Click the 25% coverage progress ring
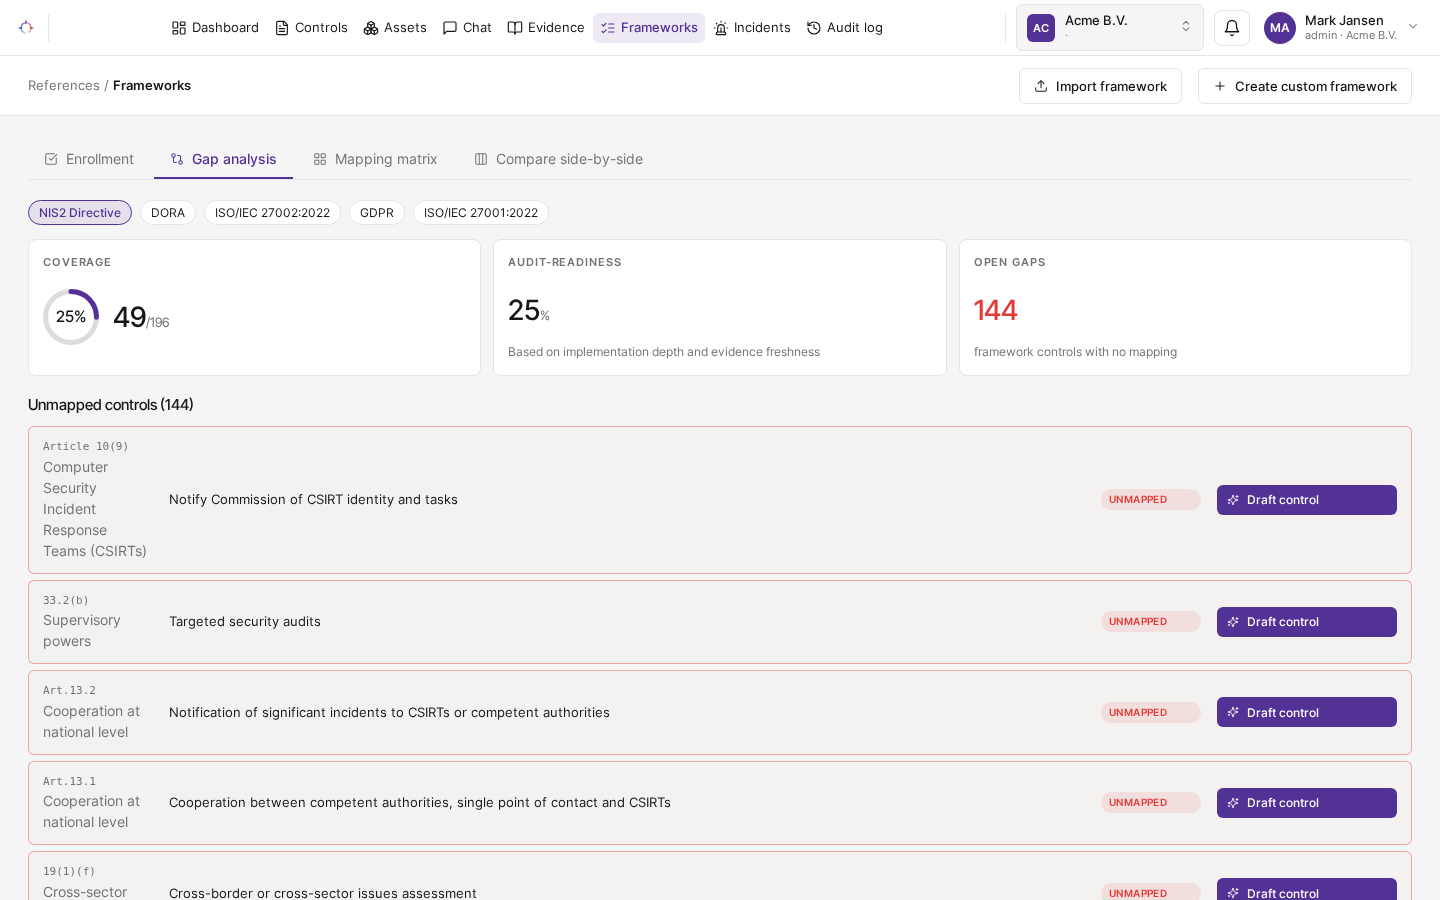 click(x=71, y=317)
